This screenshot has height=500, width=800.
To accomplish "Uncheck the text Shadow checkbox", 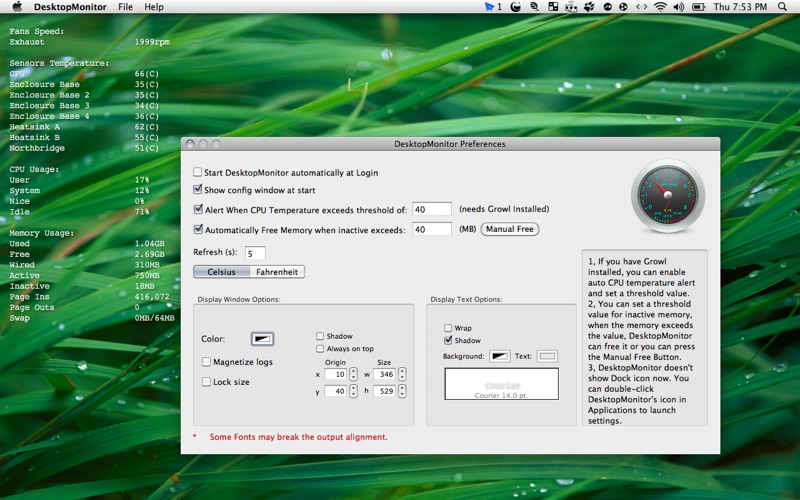I will [448, 340].
